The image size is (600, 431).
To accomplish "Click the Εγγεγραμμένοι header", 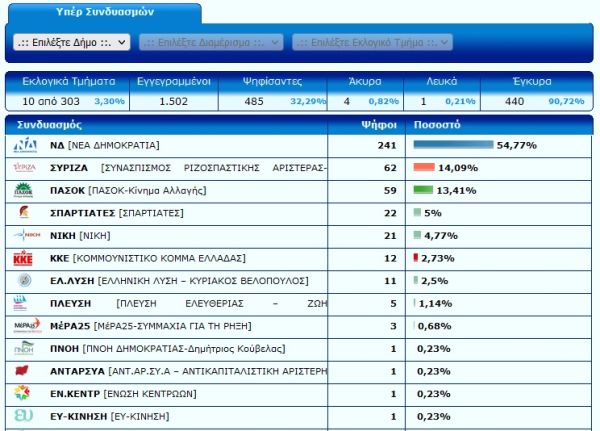I will [x=174, y=82].
